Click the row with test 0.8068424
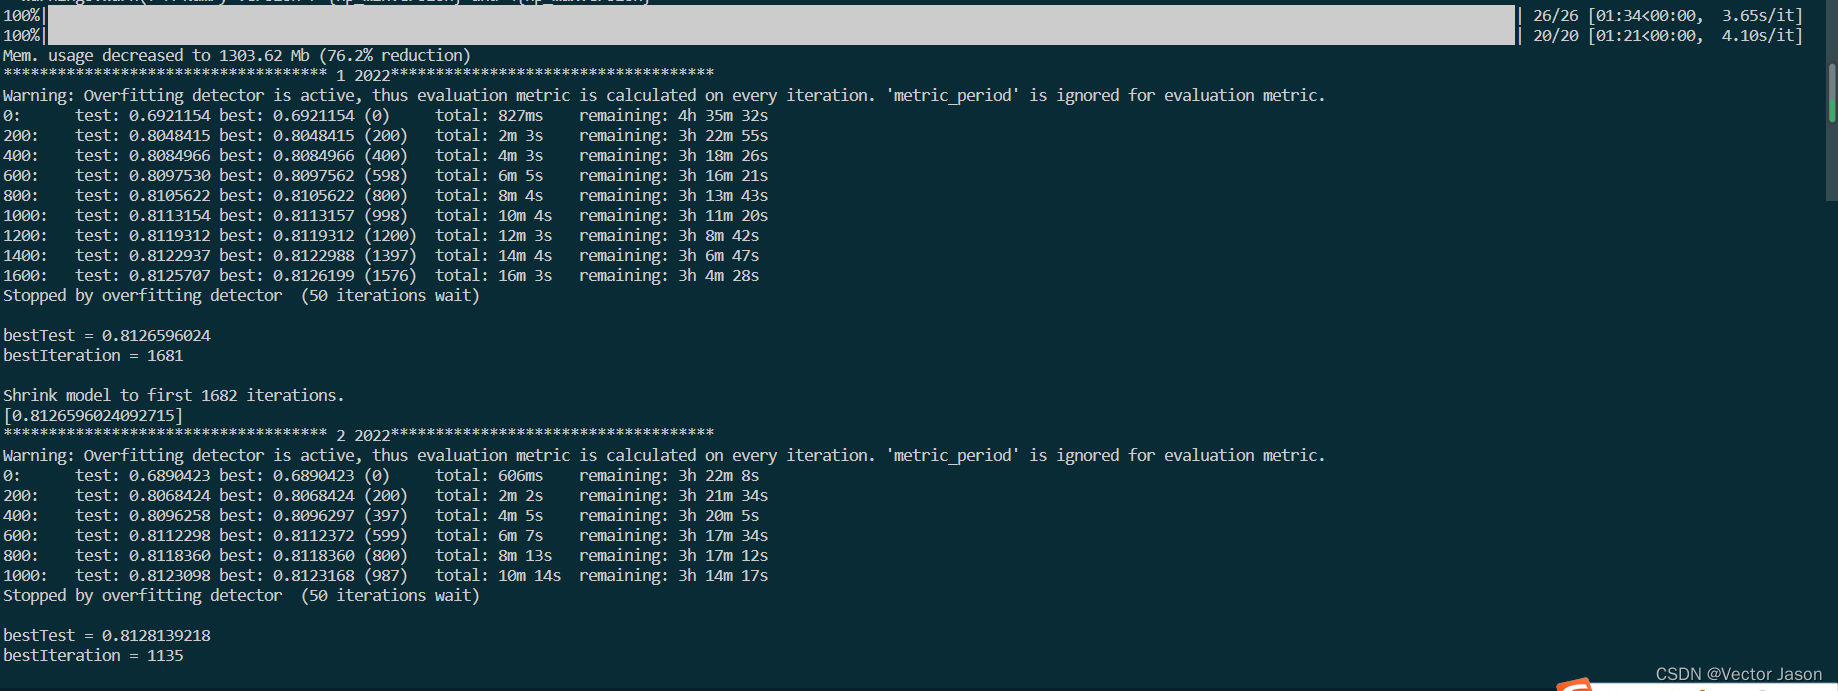Image resolution: width=1838 pixels, height=691 pixels. (x=385, y=495)
